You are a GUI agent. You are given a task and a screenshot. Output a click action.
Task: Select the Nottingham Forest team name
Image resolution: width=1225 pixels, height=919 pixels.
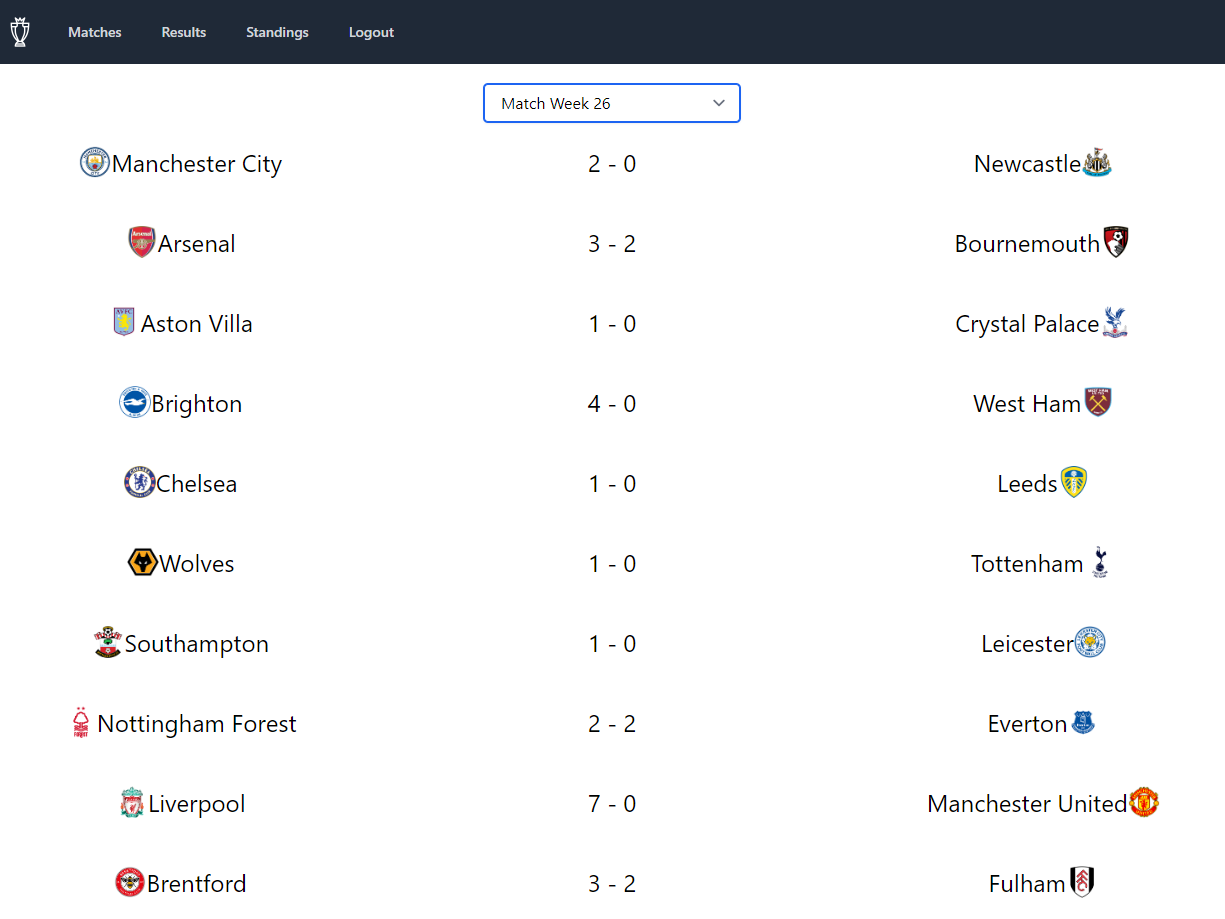pyautogui.click(x=197, y=724)
